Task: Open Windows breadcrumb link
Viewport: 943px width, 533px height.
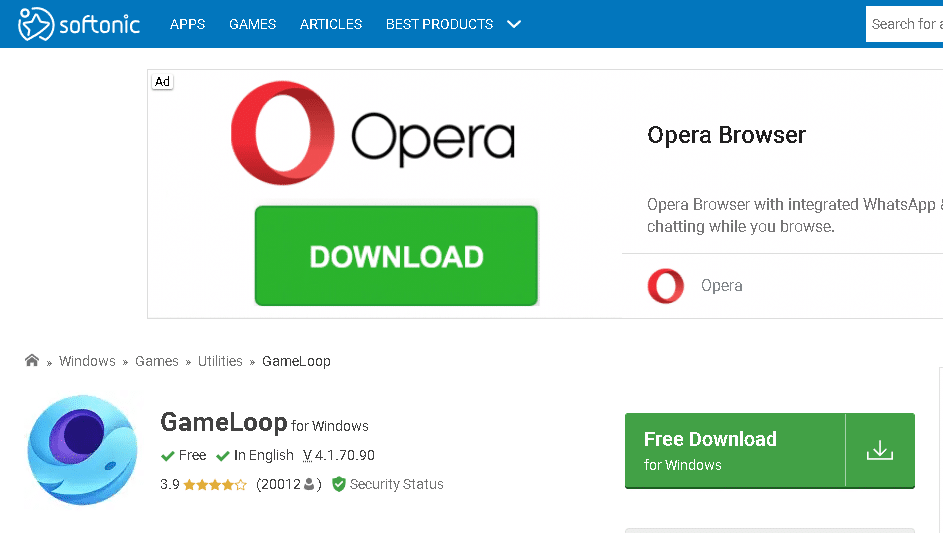Action: [x=87, y=361]
